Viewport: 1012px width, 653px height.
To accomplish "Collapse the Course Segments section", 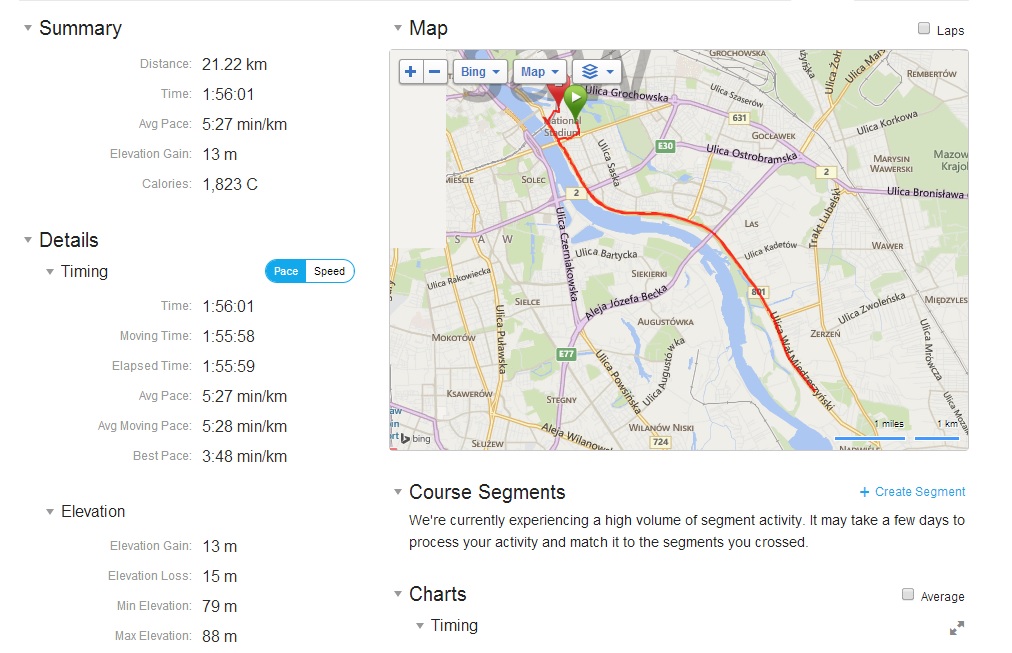I will pos(397,492).
